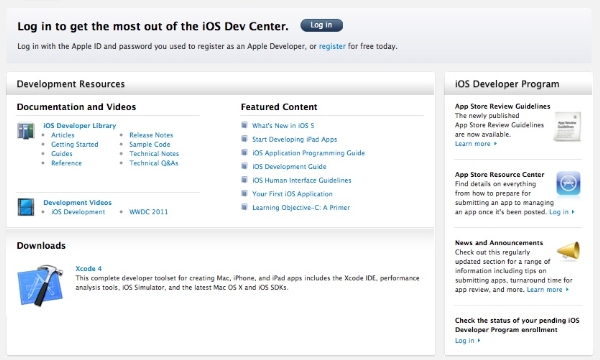Click document icon beside iOS Development Guide
The image size is (600, 360).
point(244,166)
